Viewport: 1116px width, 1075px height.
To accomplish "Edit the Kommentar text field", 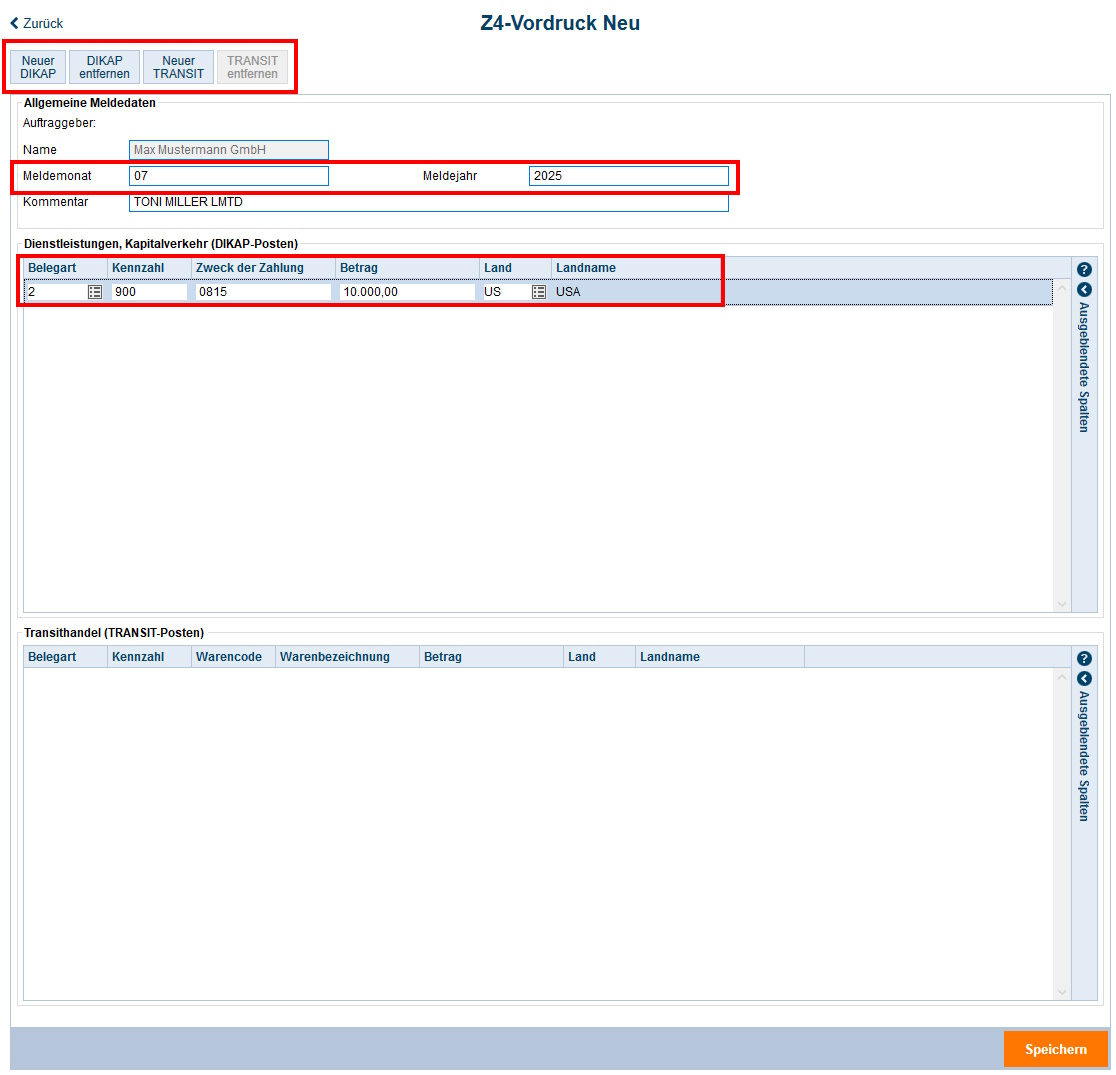I will [428, 202].
